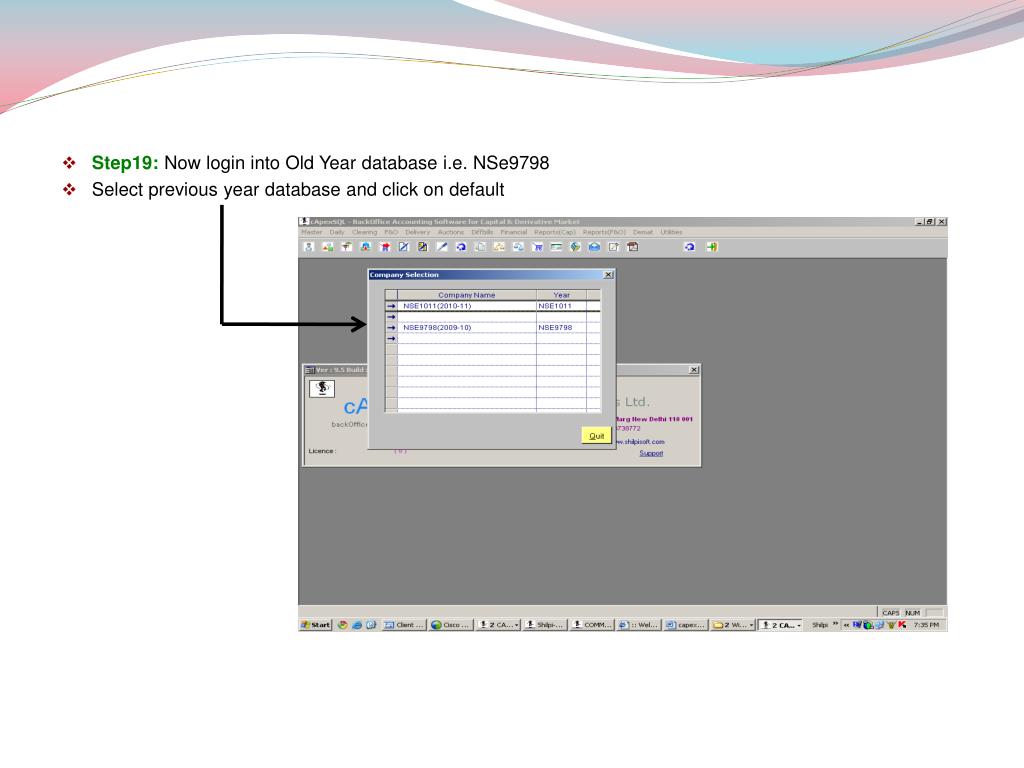Screen dimensions: 1024x768
Task: Click the white notepad with pencil icon
Action: click(x=614, y=247)
